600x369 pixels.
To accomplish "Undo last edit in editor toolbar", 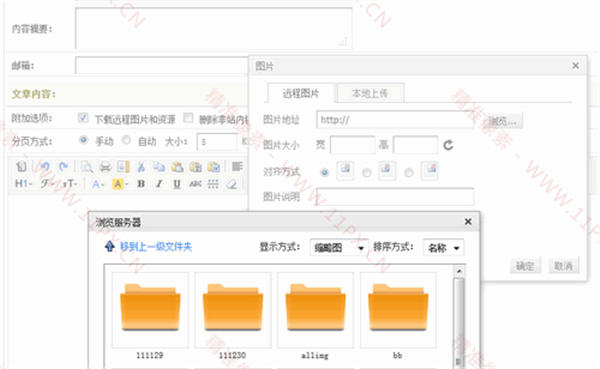I will tap(45, 167).
